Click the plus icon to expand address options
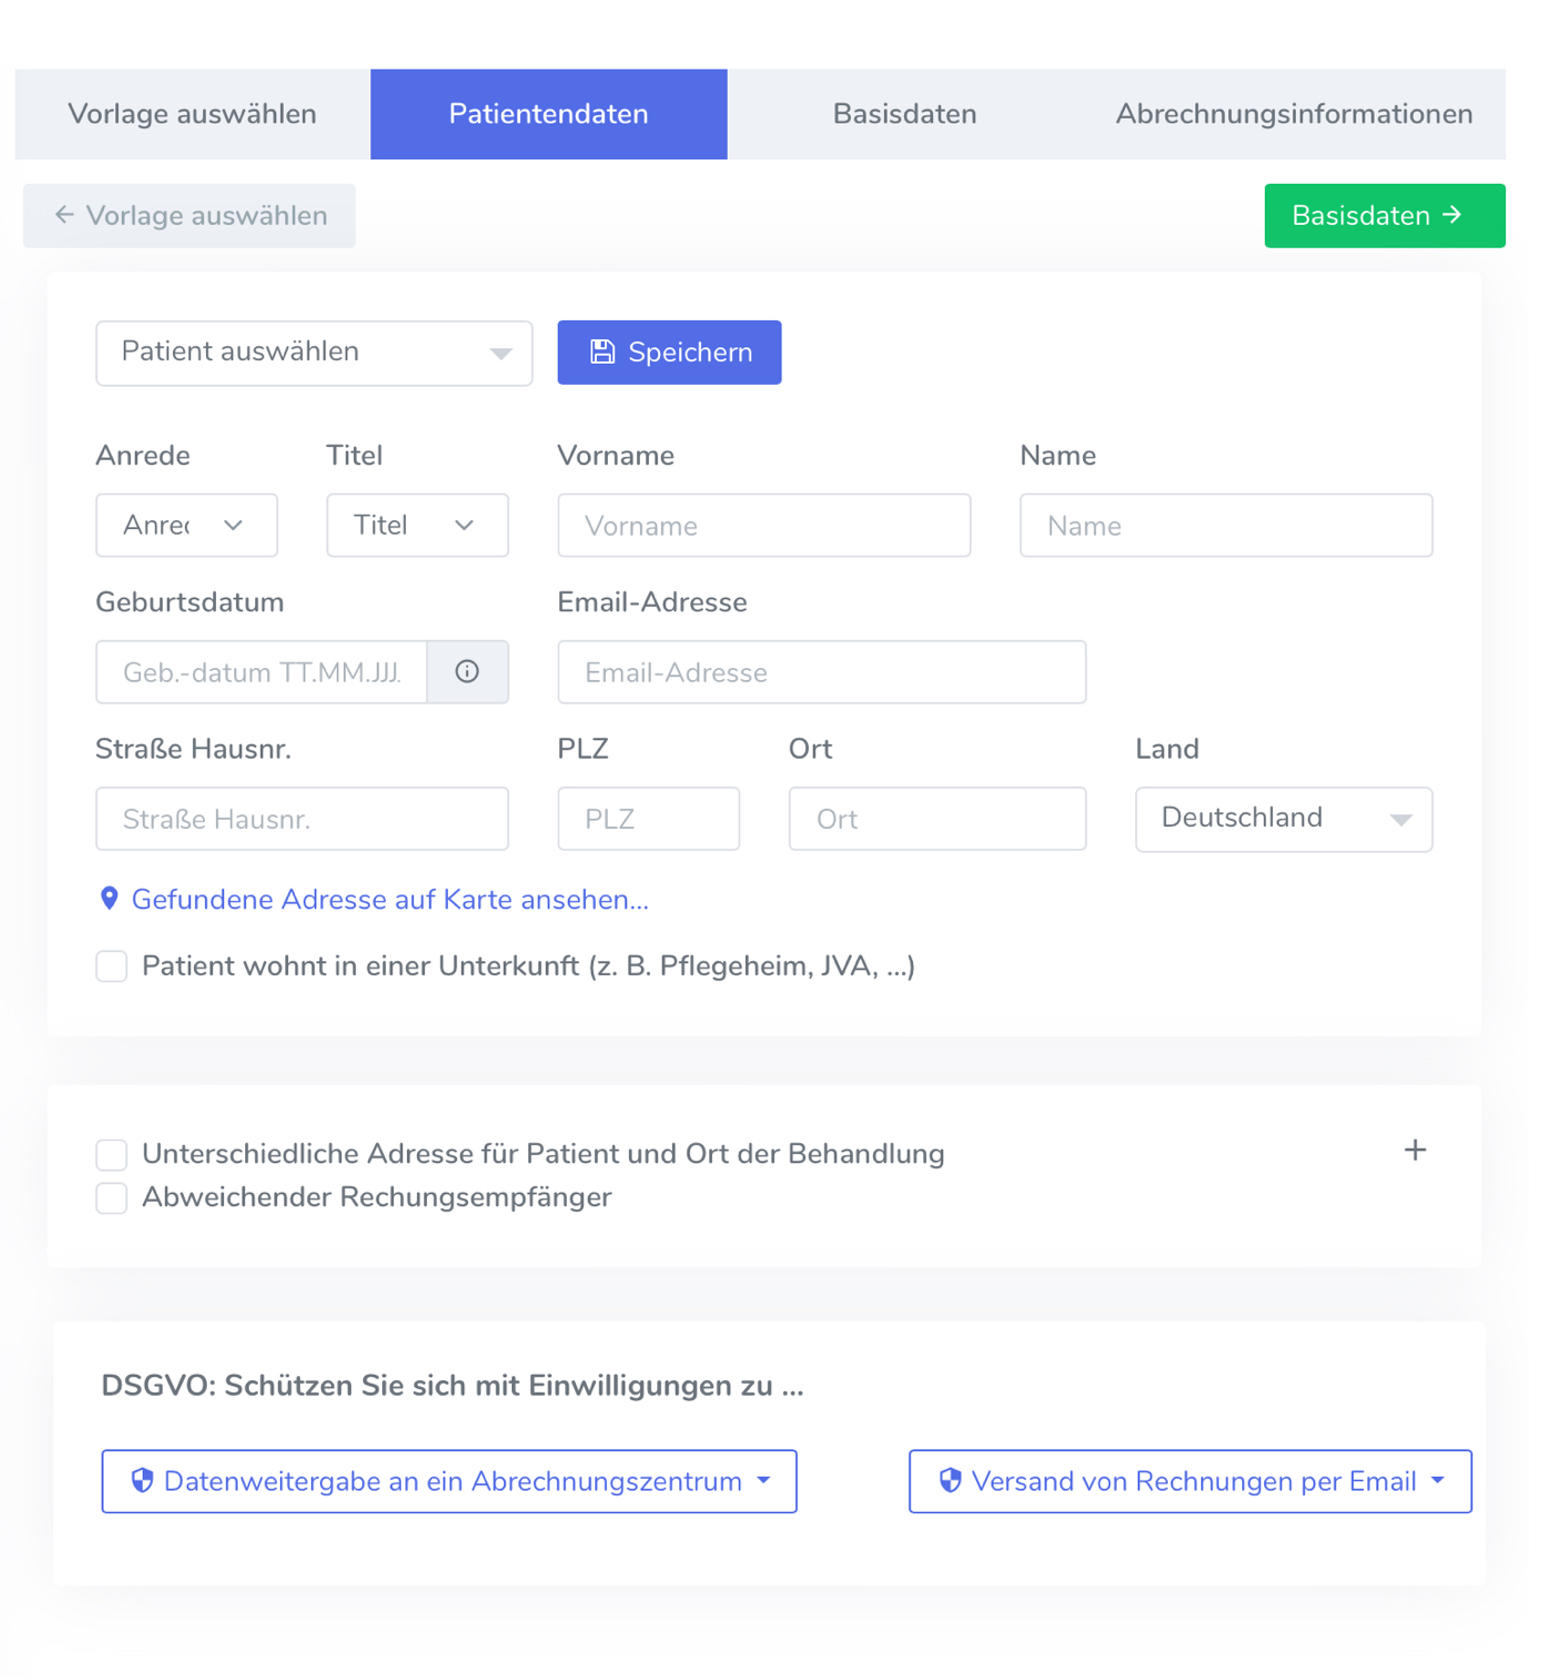This screenshot has height=1680, width=1553. click(1415, 1150)
